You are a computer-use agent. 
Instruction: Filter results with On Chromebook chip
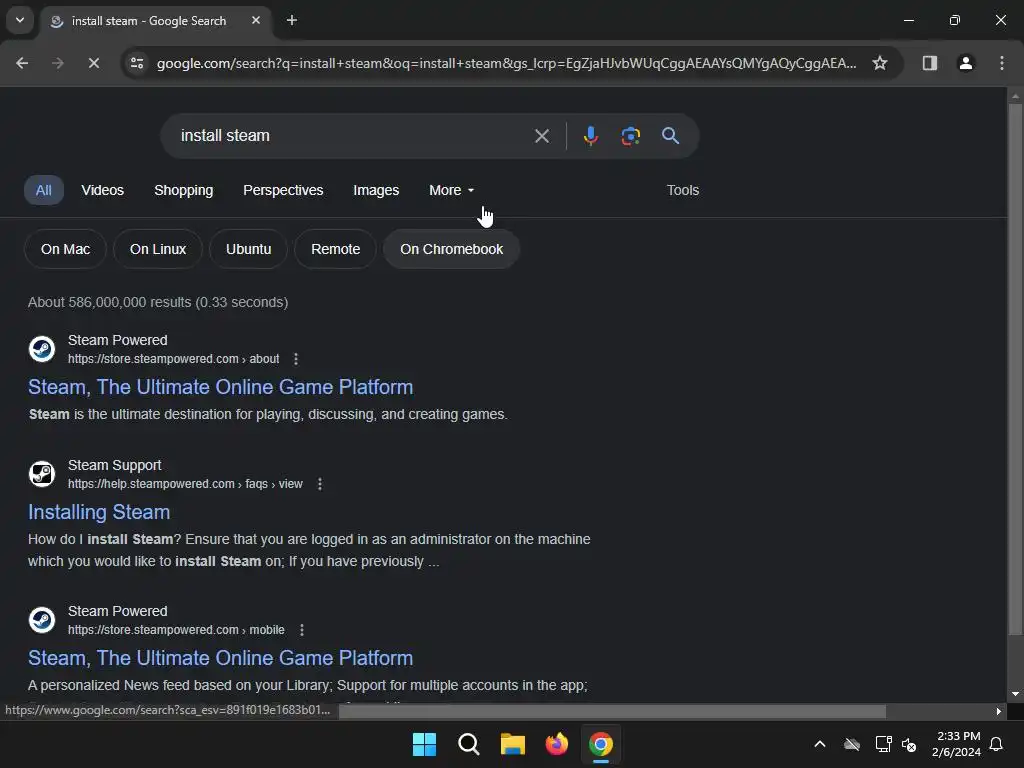click(x=451, y=249)
